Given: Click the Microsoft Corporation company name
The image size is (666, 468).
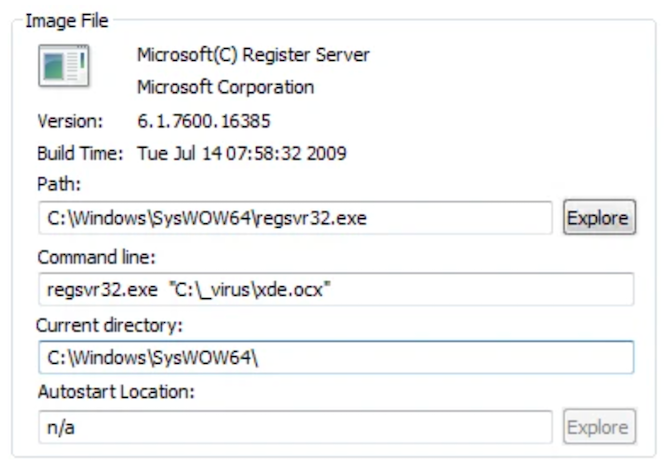Looking at the screenshot, I should pyautogui.click(x=225, y=87).
